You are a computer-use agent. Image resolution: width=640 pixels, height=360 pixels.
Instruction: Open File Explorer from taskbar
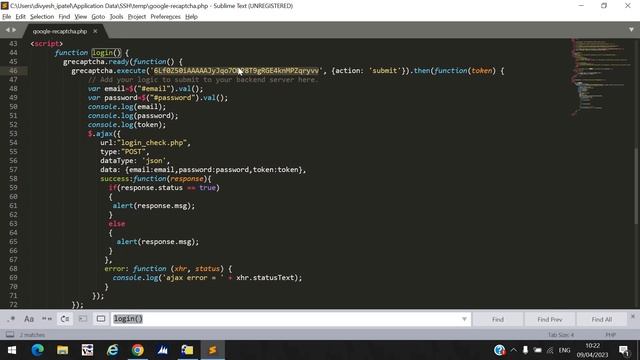tap(62, 350)
